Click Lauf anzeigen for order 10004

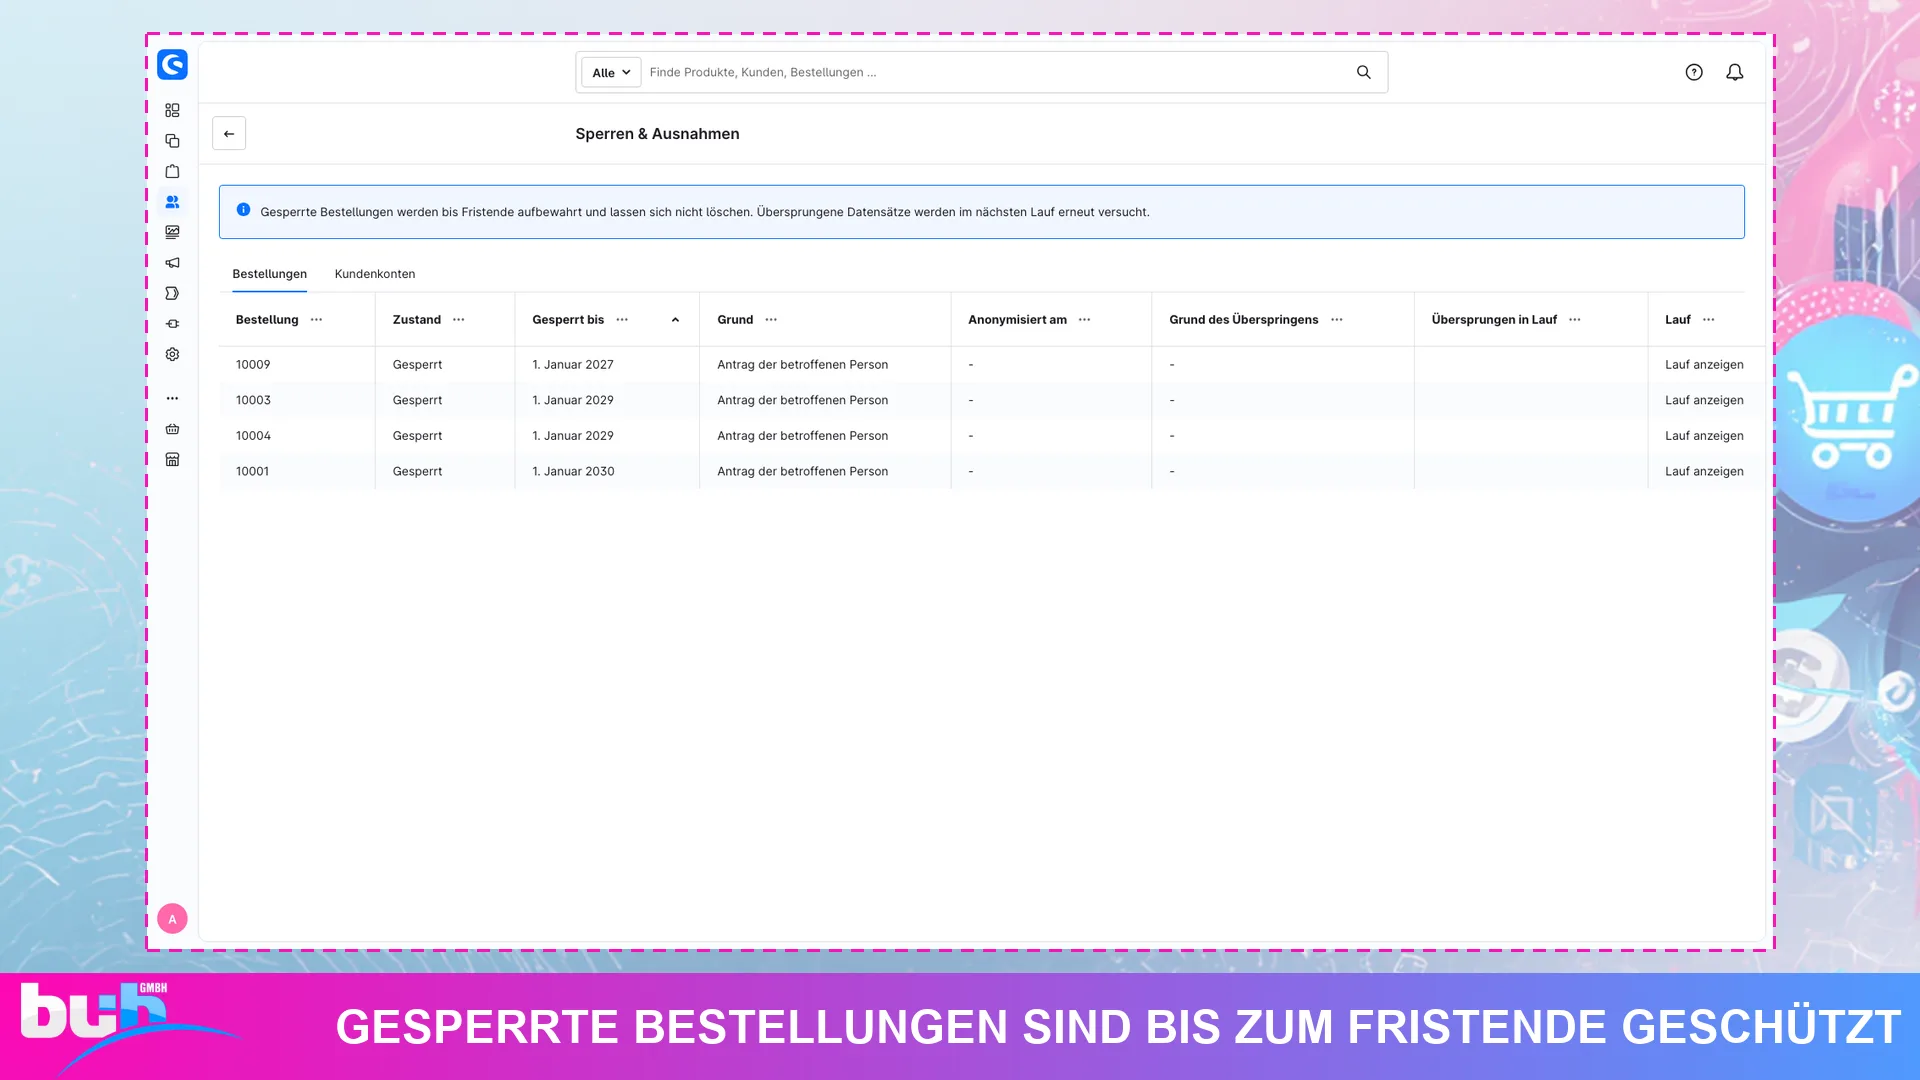point(1704,436)
